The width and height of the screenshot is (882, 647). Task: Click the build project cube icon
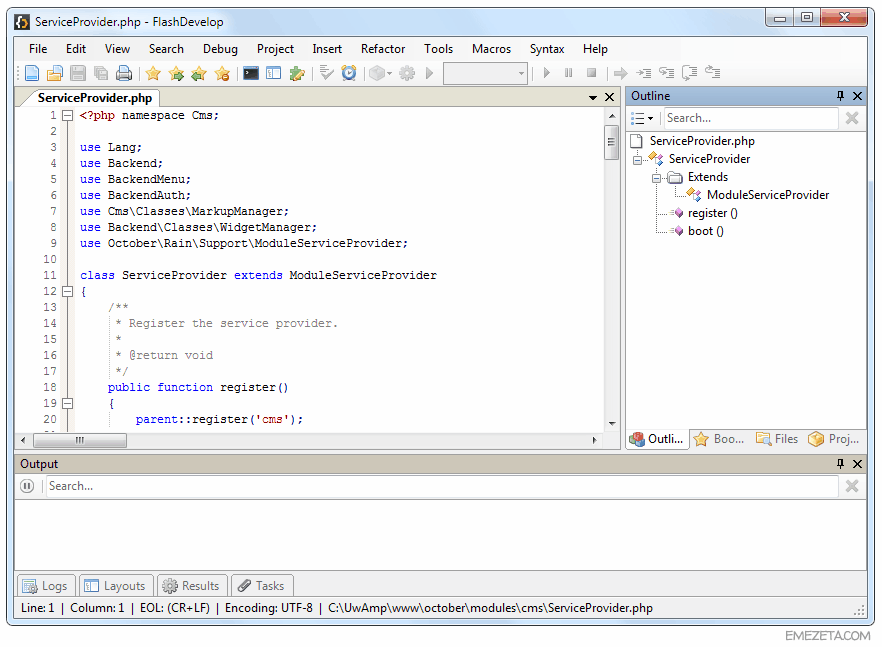tap(377, 73)
